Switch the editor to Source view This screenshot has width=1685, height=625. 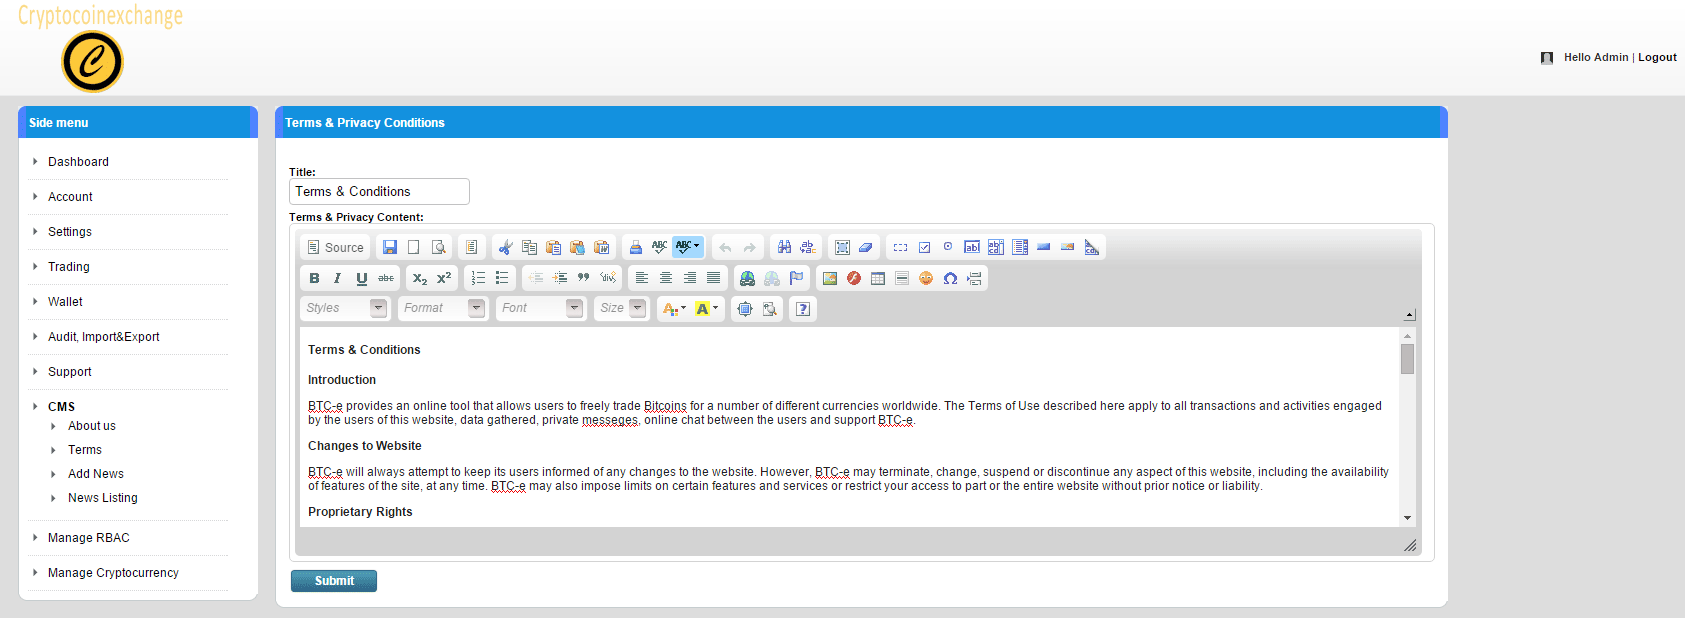[335, 247]
